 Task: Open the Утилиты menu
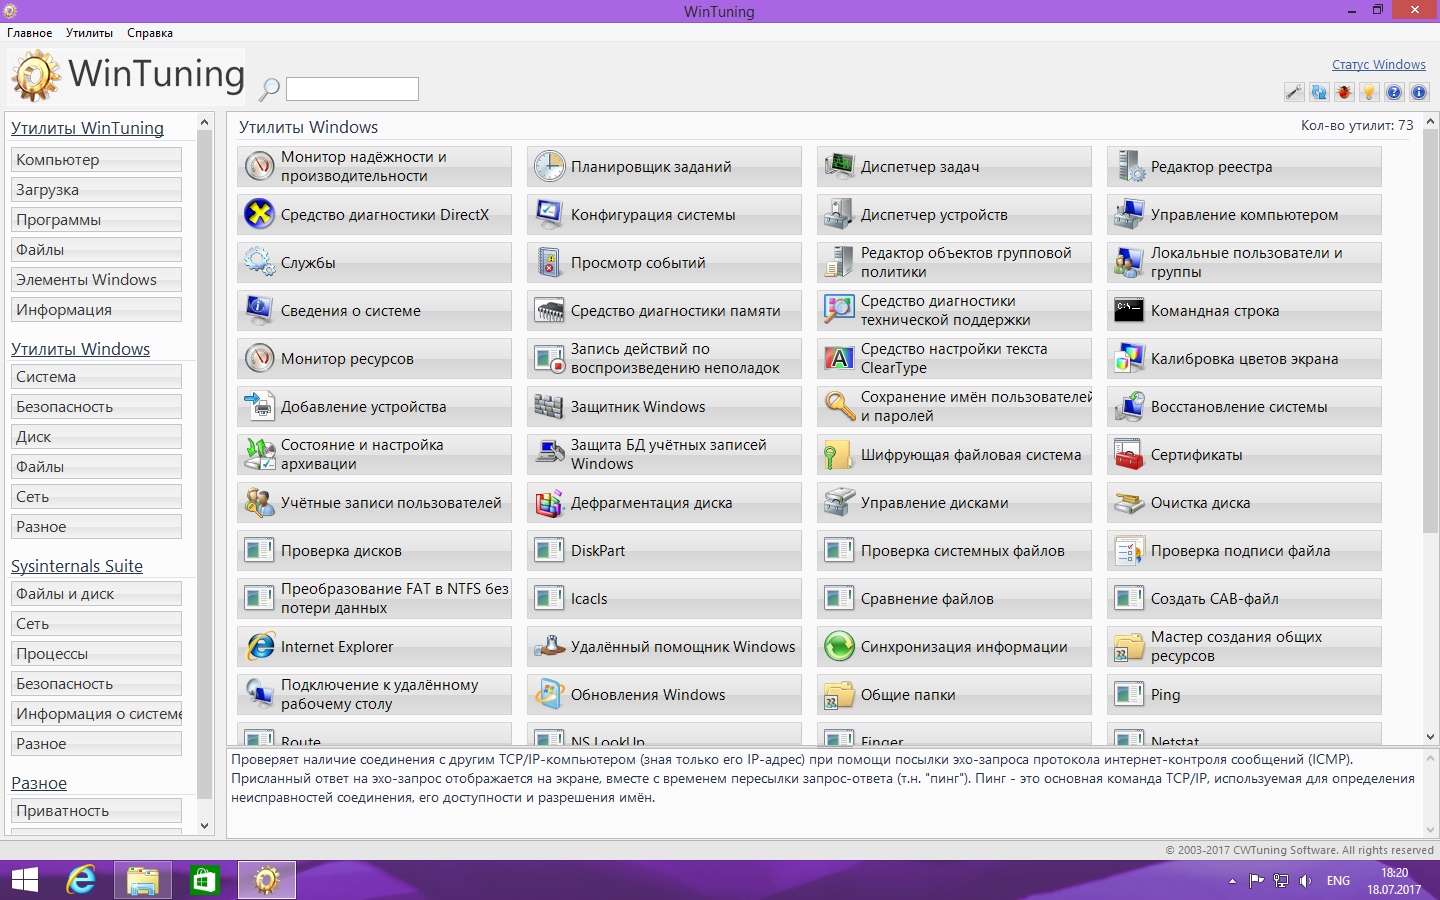pyautogui.click(x=89, y=33)
